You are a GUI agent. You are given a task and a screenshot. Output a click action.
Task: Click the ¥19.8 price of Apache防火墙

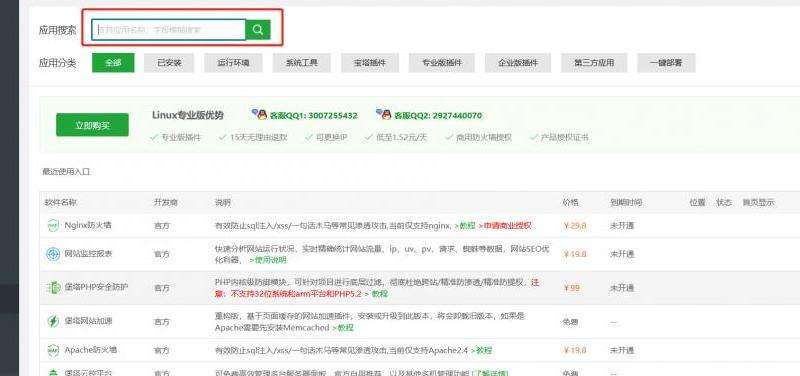[x=575, y=350]
